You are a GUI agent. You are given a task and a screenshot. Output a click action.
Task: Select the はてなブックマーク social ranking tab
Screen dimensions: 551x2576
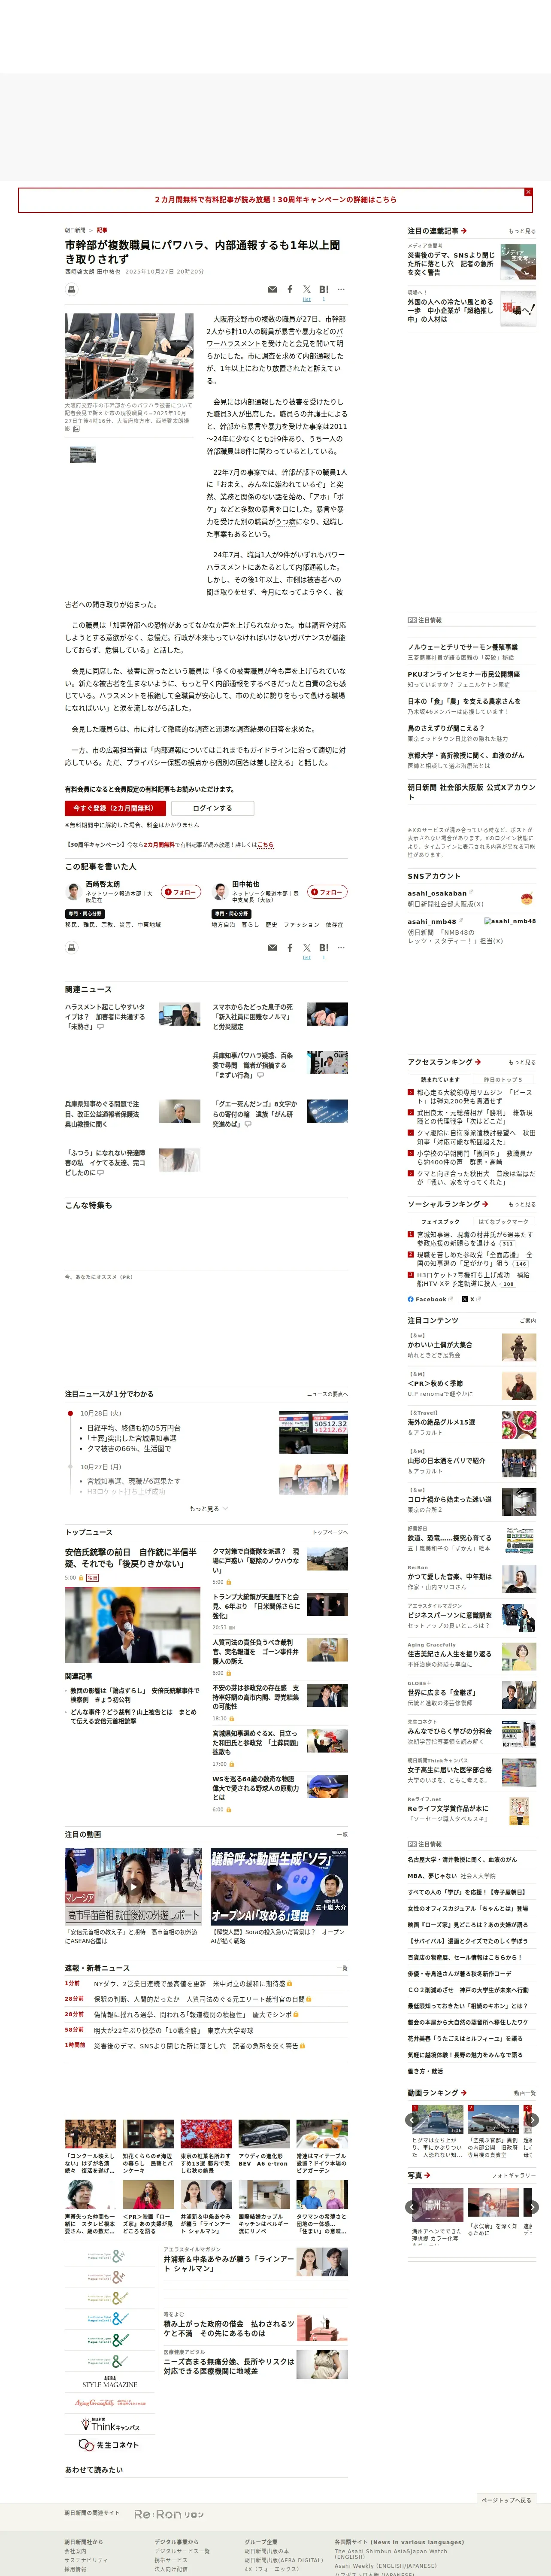[x=503, y=1222]
